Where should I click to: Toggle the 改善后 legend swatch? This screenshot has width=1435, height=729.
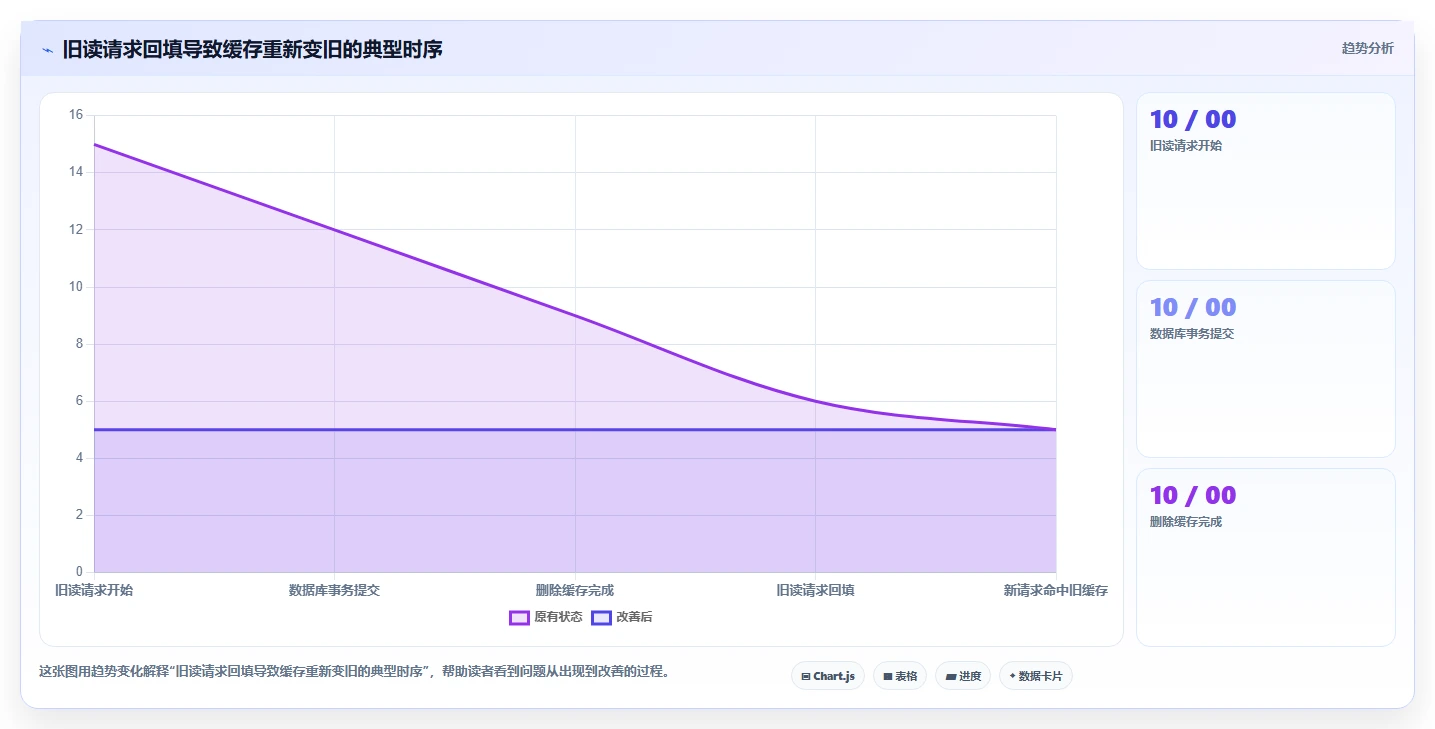point(601,617)
